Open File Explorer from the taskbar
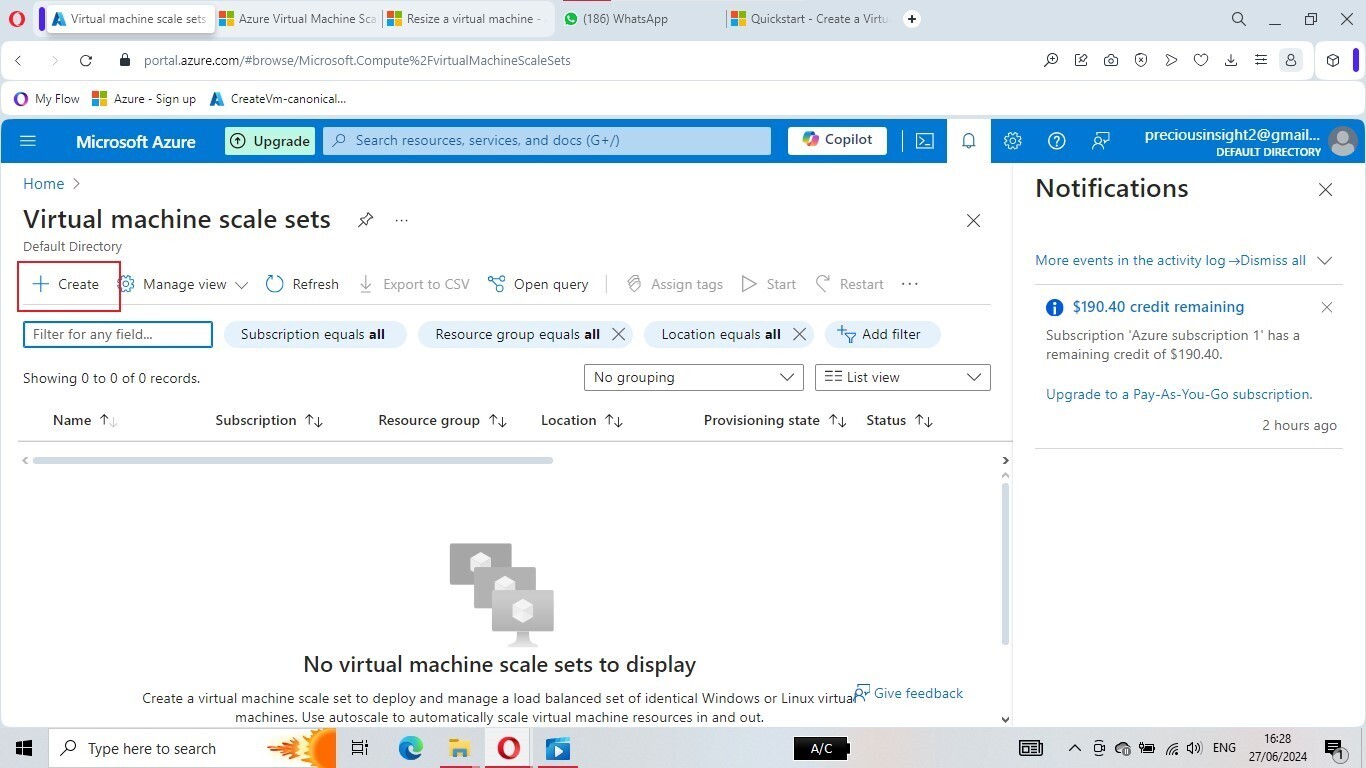 (459, 748)
